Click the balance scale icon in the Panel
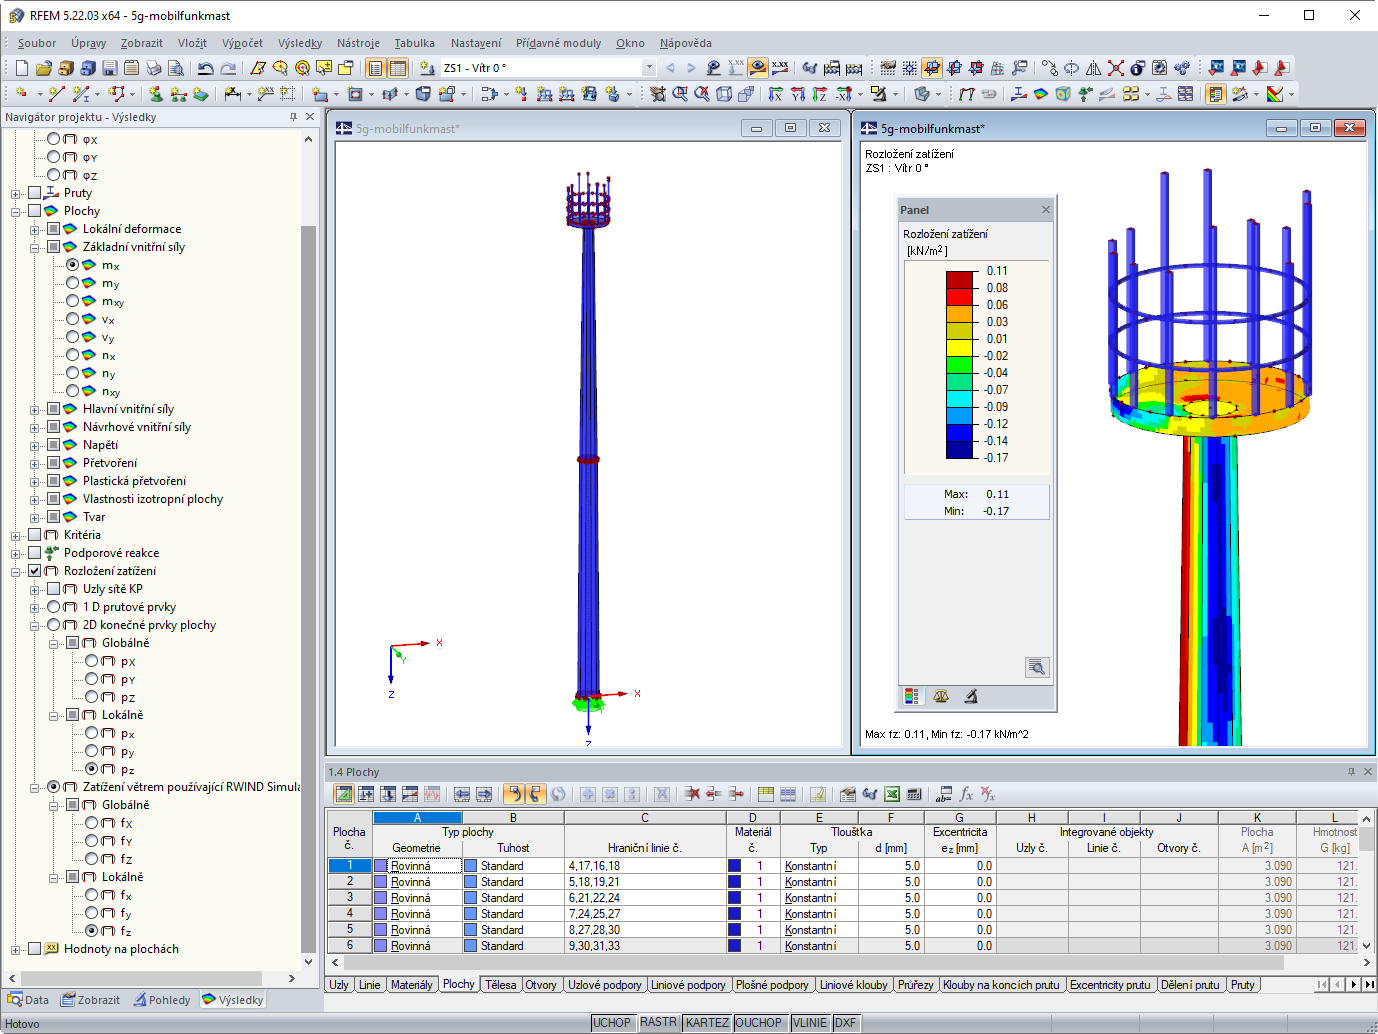 click(941, 696)
